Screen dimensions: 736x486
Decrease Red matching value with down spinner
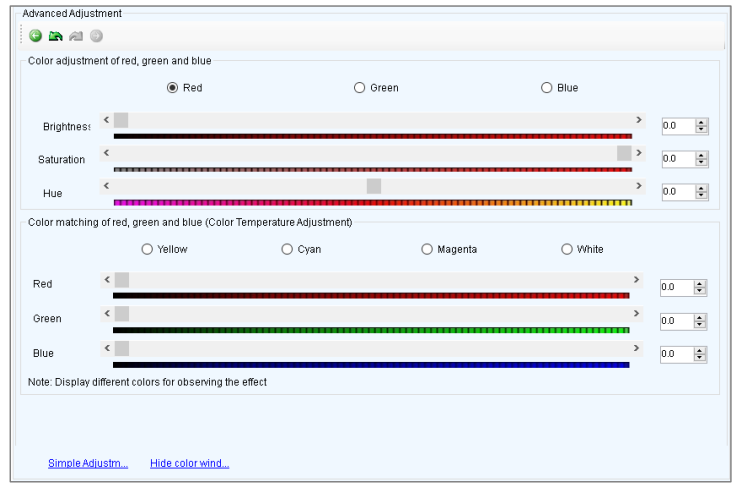pos(700,291)
